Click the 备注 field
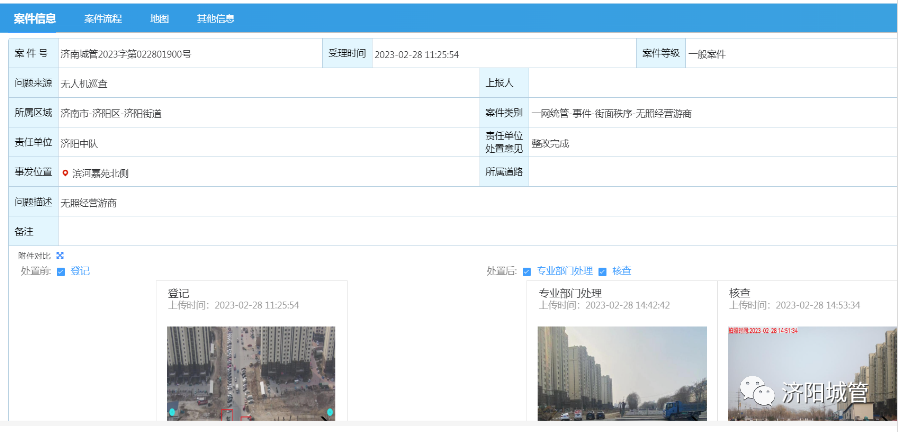 tap(477, 232)
